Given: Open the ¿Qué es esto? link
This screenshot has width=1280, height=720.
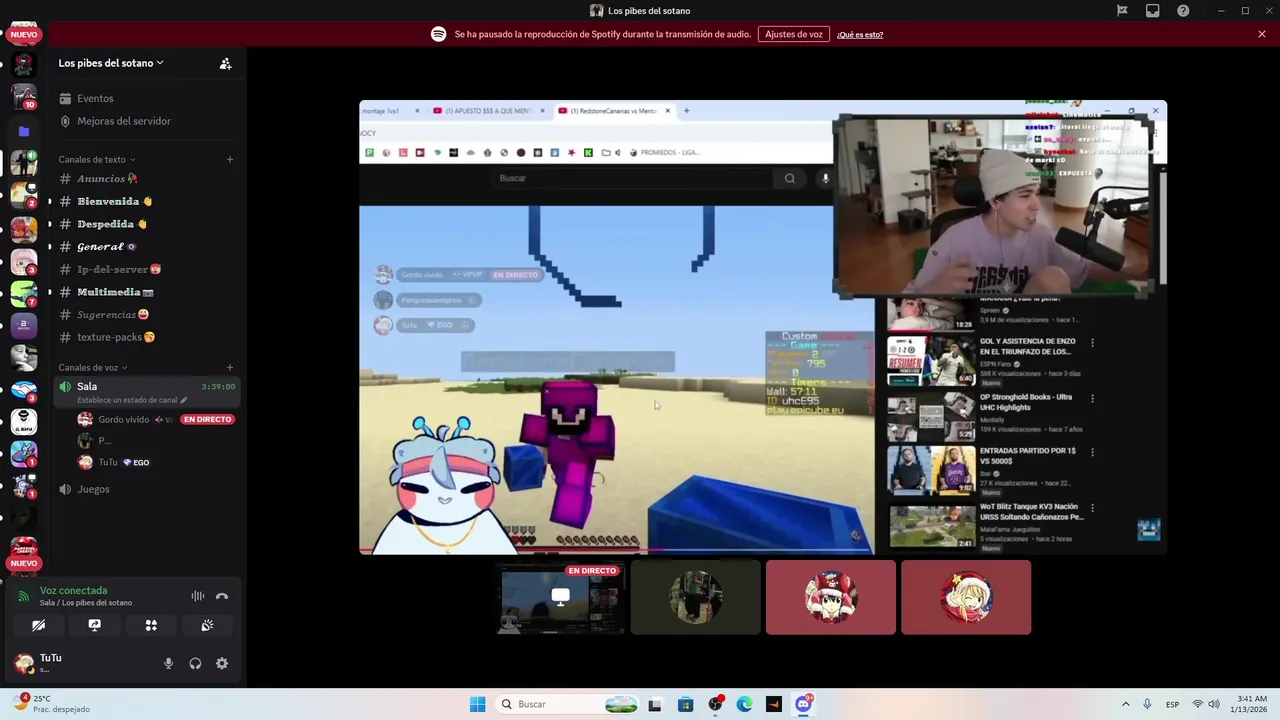Looking at the screenshot, I should point(860,34).
